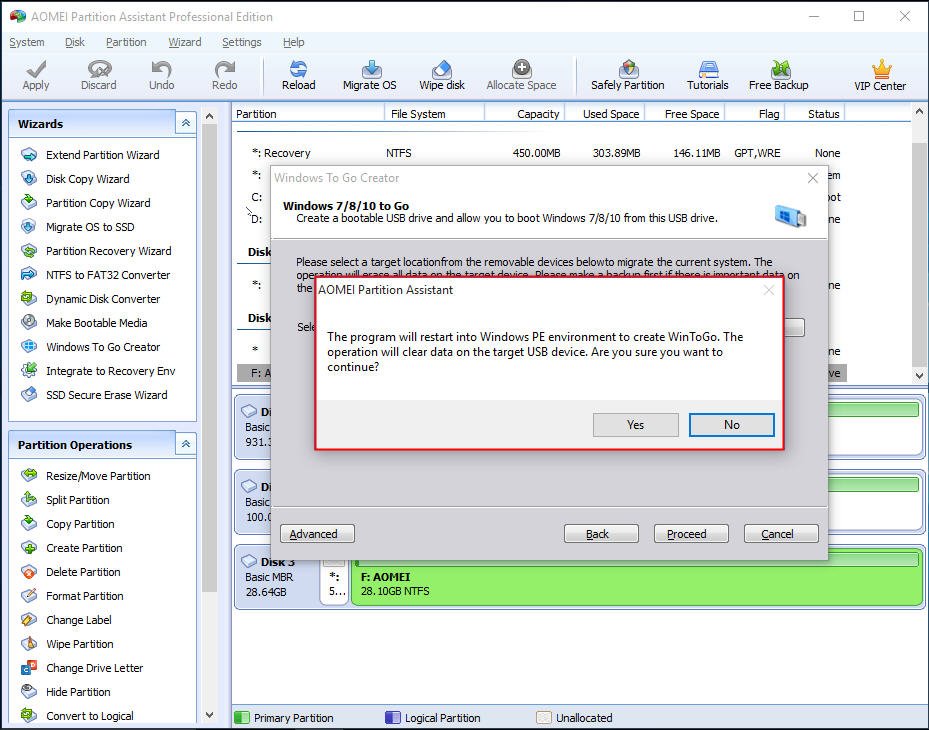Select the Recovery partition row

[540, 153]
